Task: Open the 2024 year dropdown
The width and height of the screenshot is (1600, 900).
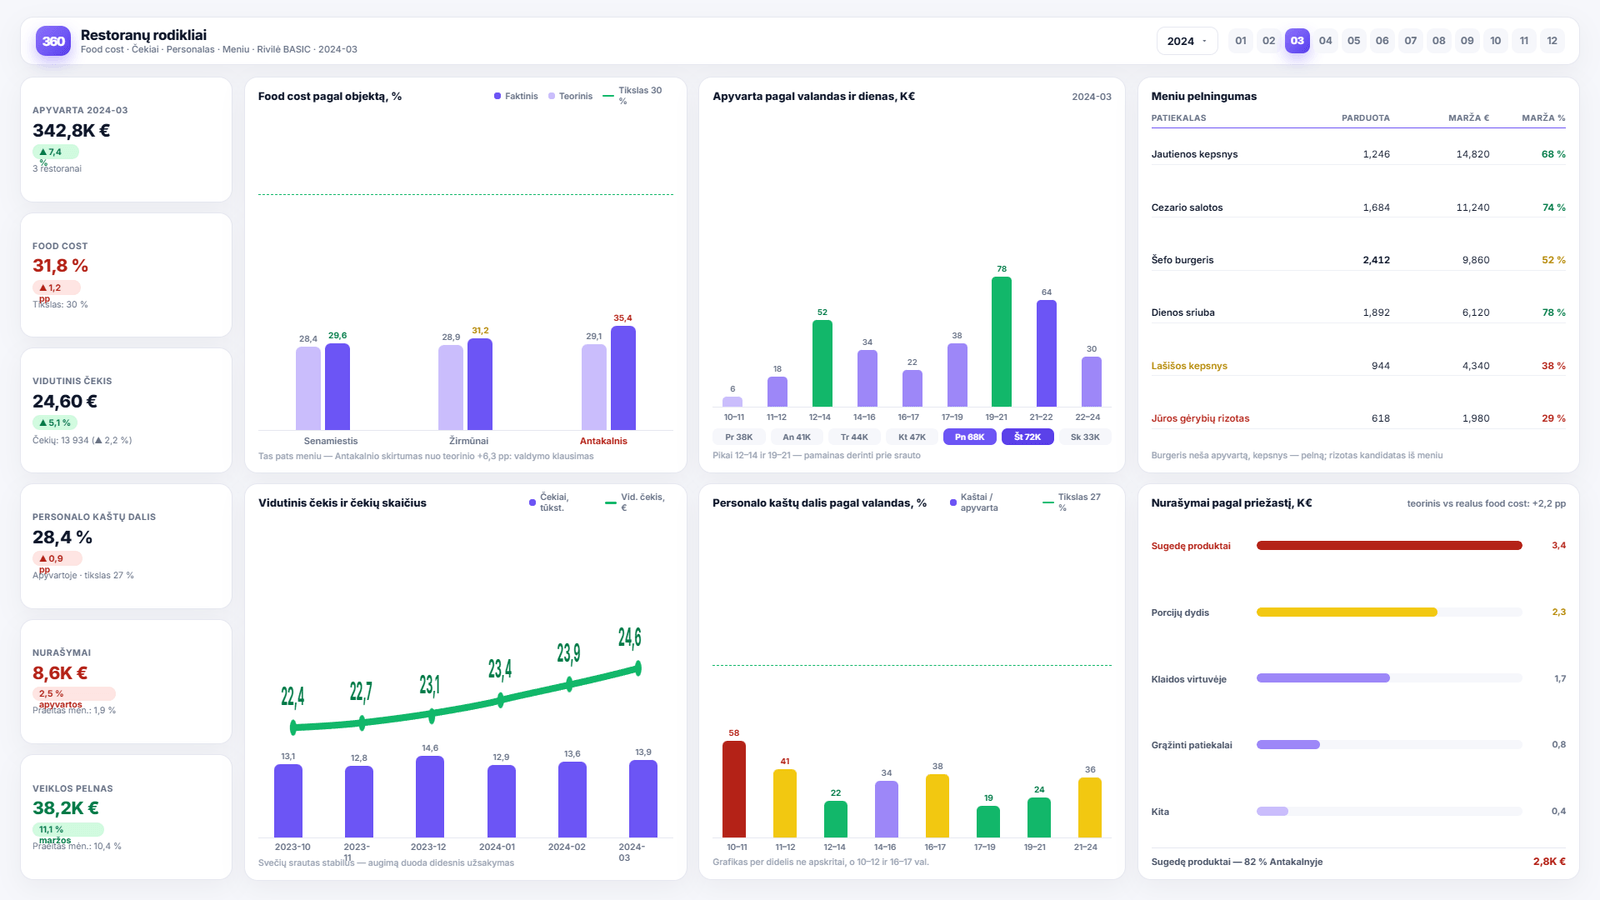Action: (1187, 41)
